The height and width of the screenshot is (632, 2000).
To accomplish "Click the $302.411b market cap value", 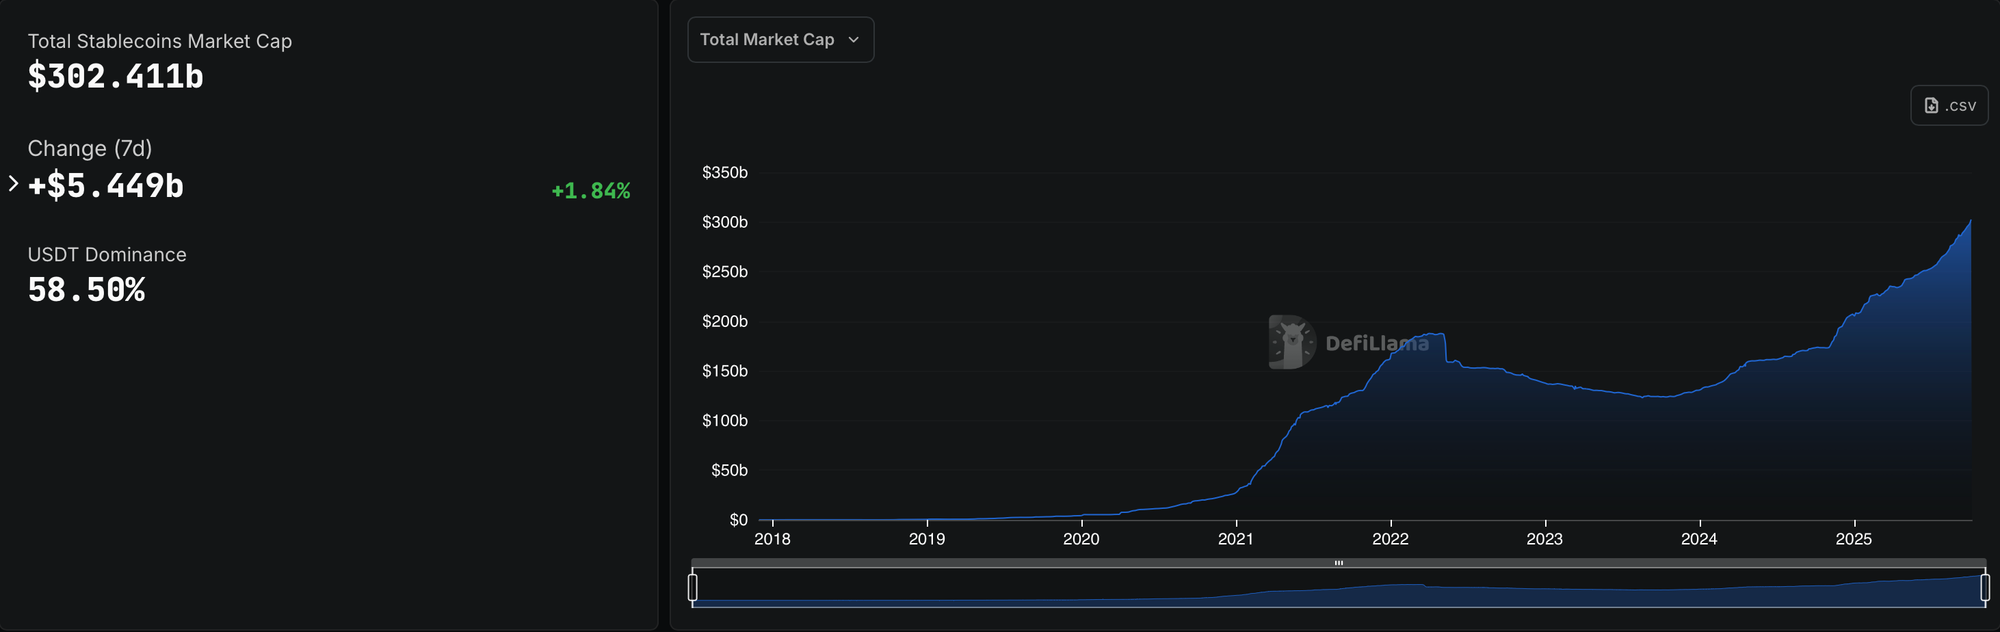I will pos(115,77).
